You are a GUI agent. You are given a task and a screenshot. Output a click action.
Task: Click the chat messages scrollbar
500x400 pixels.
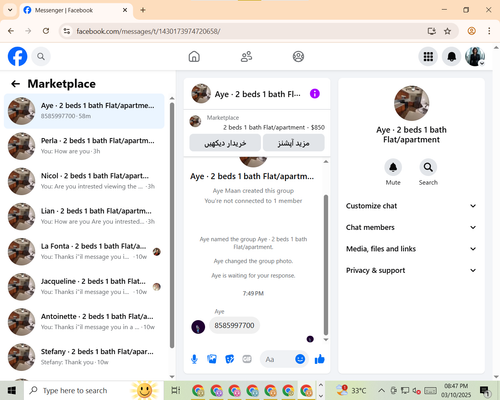coord(326,265)
